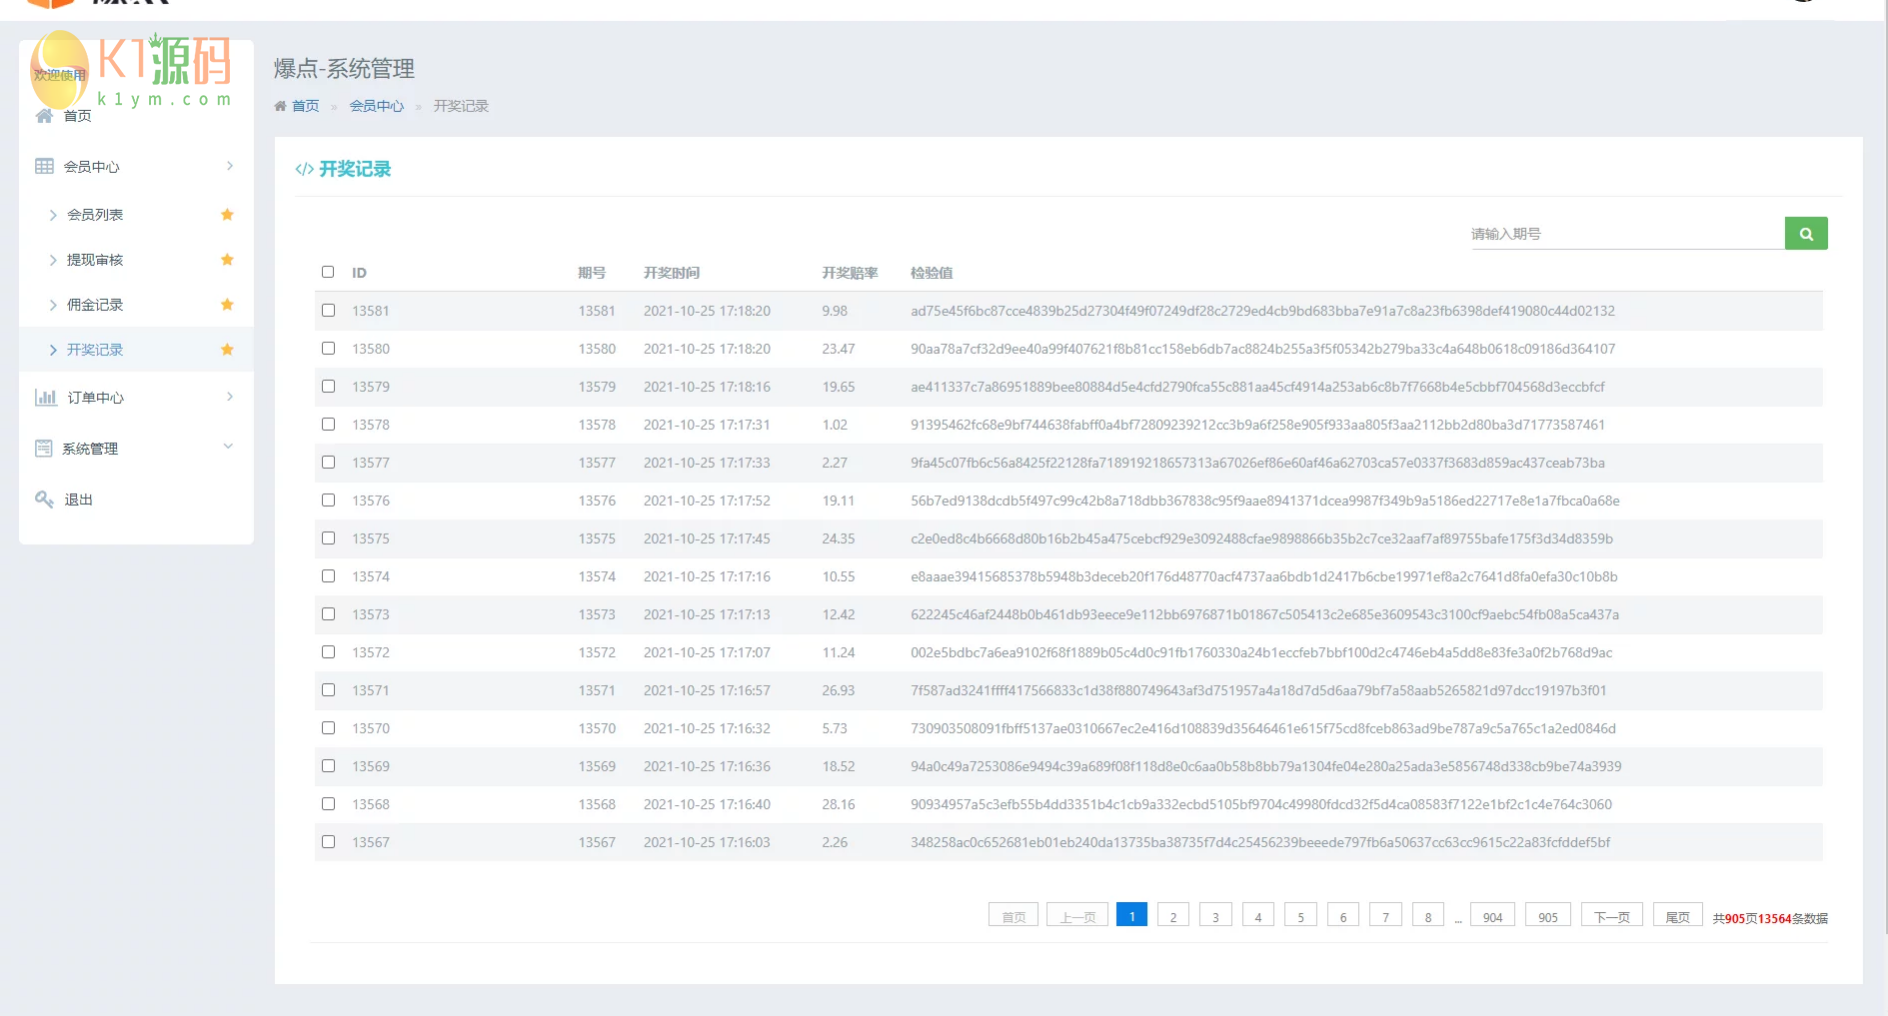Go to page 6
The height and width of the screenshot is (1016, 1888).
point(1343,916)
